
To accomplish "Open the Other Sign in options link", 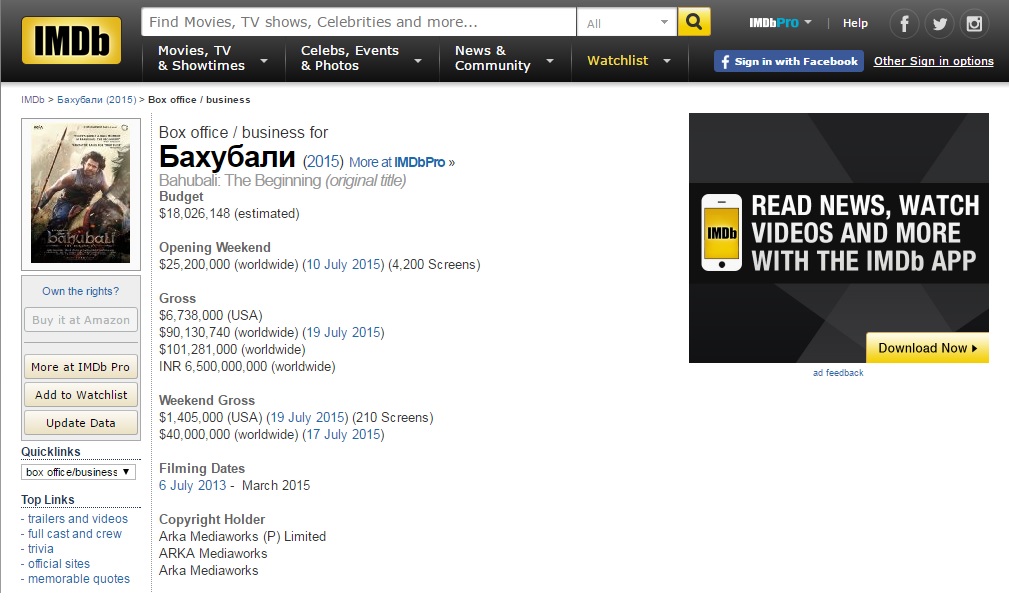I will (x=933, y=61).
